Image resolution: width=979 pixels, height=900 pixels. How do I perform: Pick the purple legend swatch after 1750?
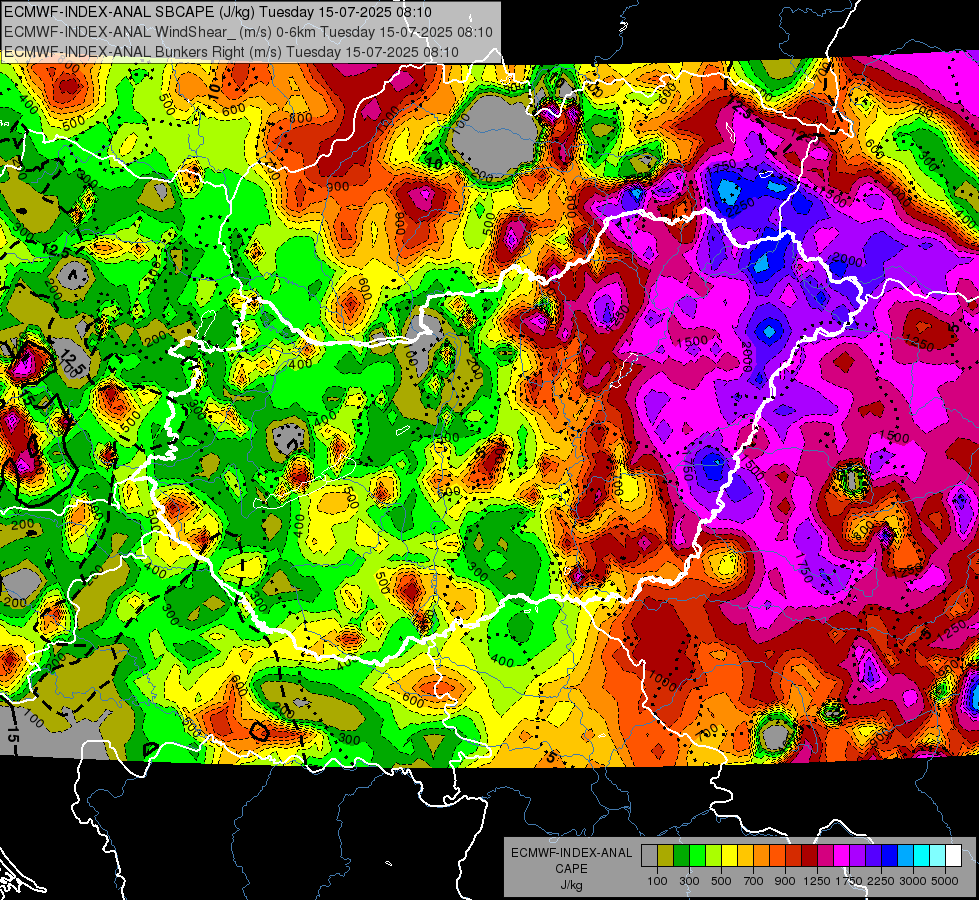[857, 856]
